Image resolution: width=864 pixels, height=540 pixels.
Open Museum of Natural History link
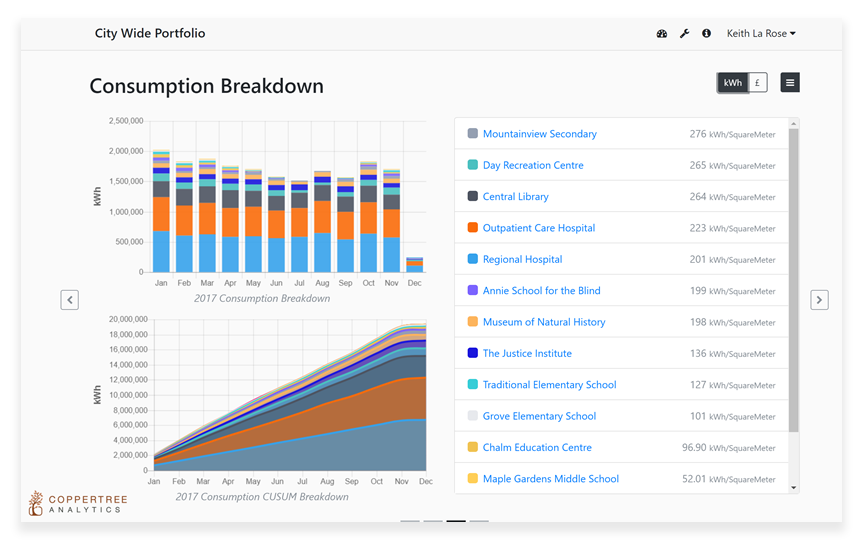(544, 322)
